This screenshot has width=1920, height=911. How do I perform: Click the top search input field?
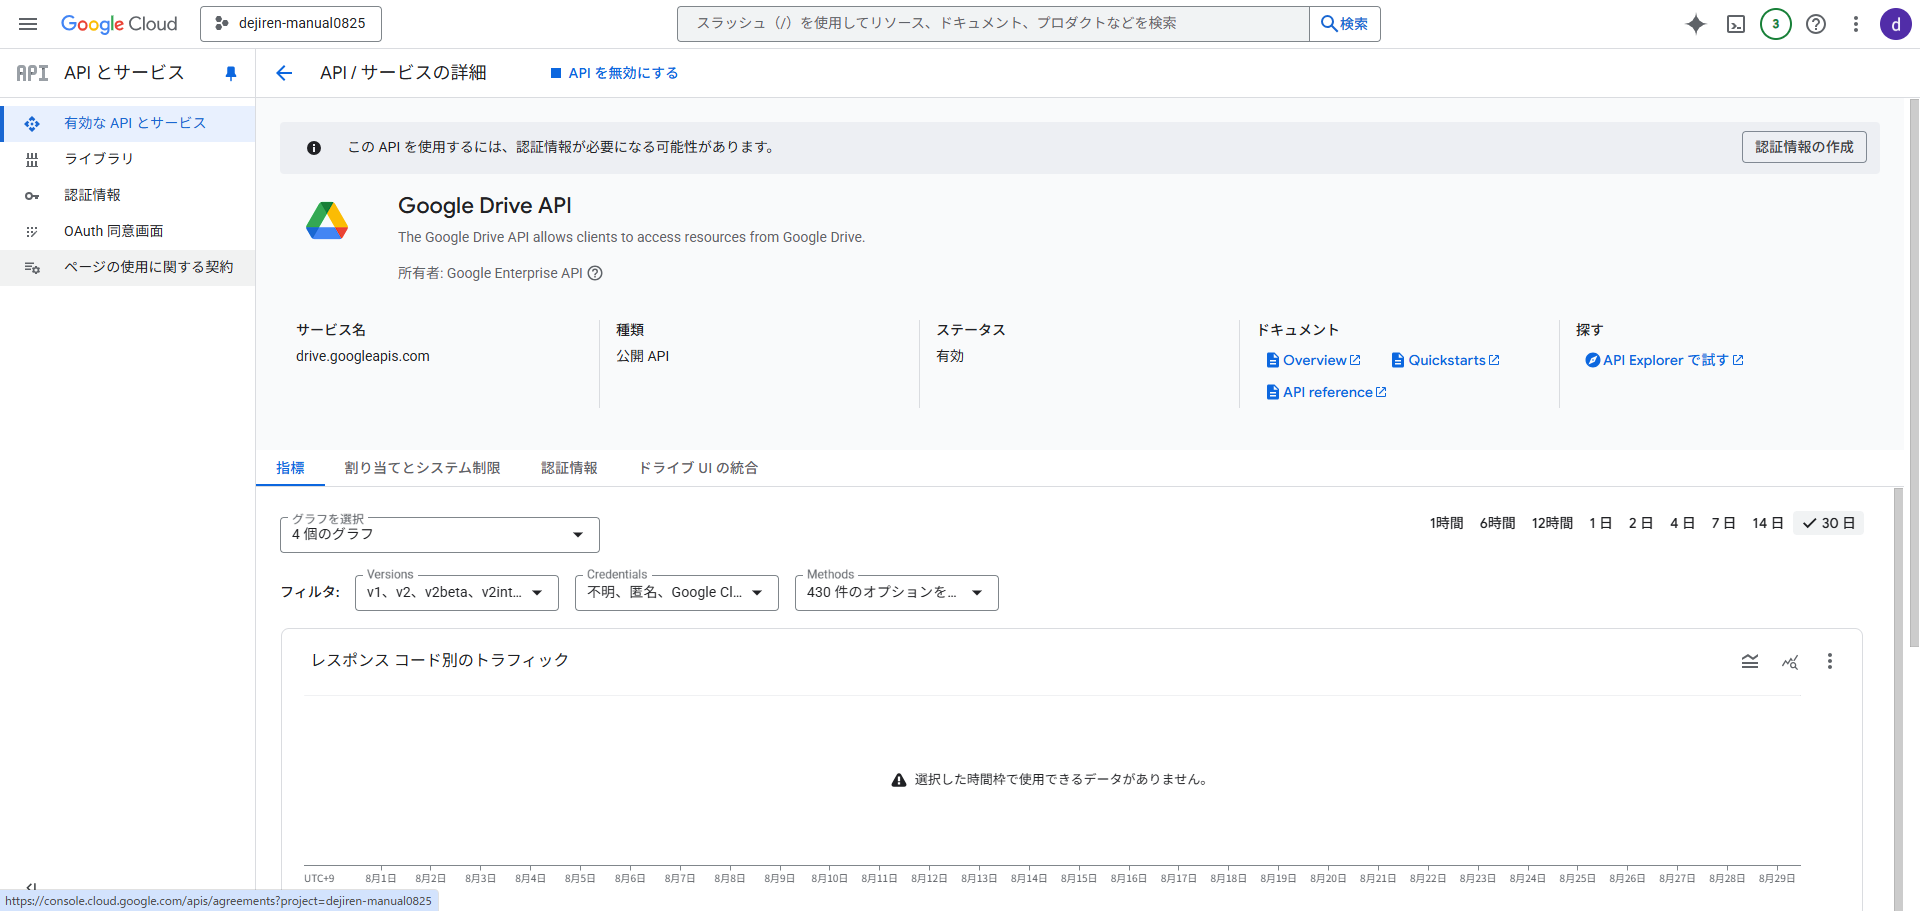(992, 23)
